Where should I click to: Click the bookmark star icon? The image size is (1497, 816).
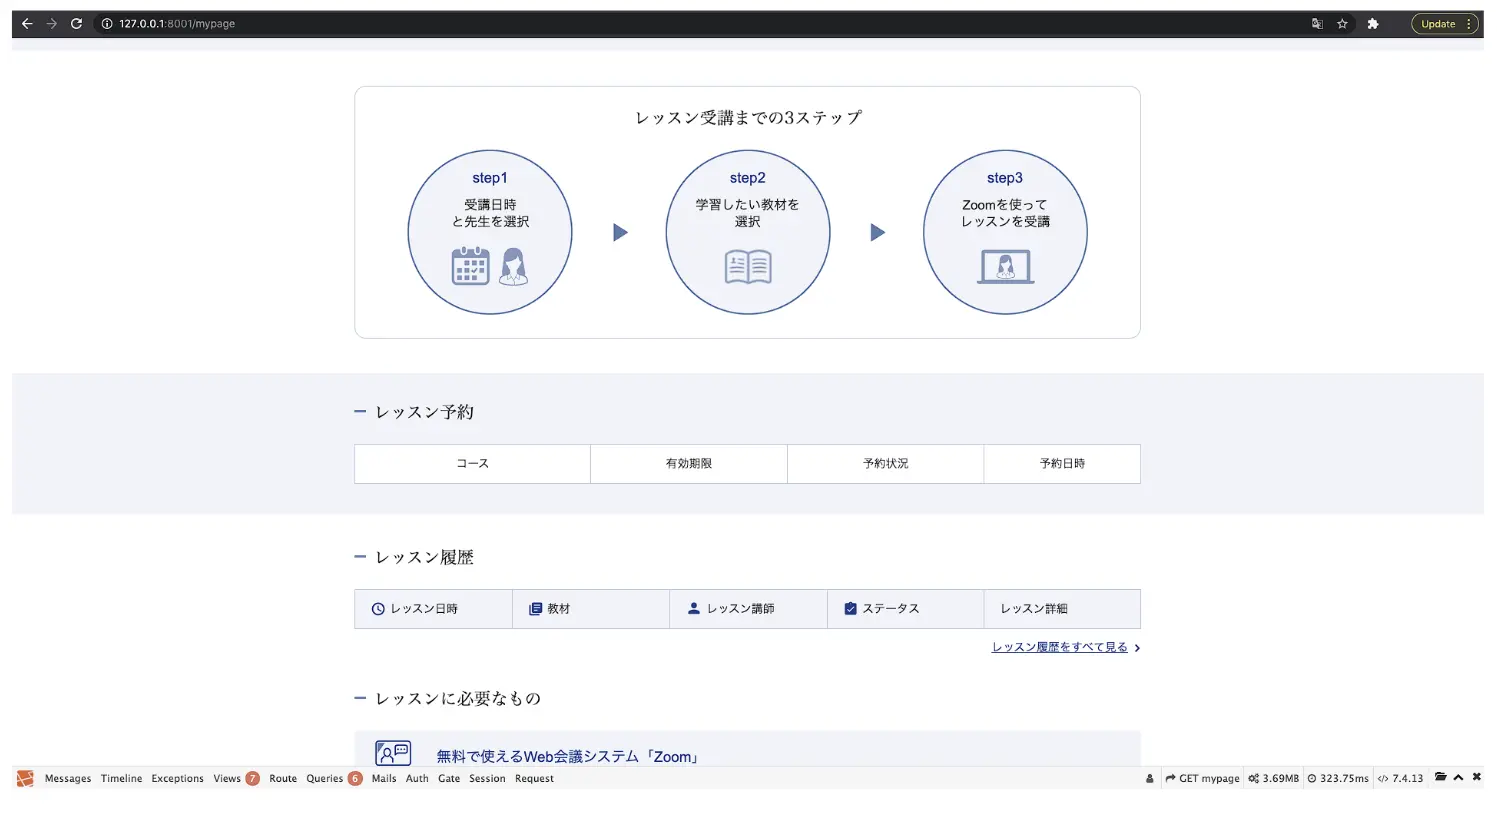click(1342, 24)
